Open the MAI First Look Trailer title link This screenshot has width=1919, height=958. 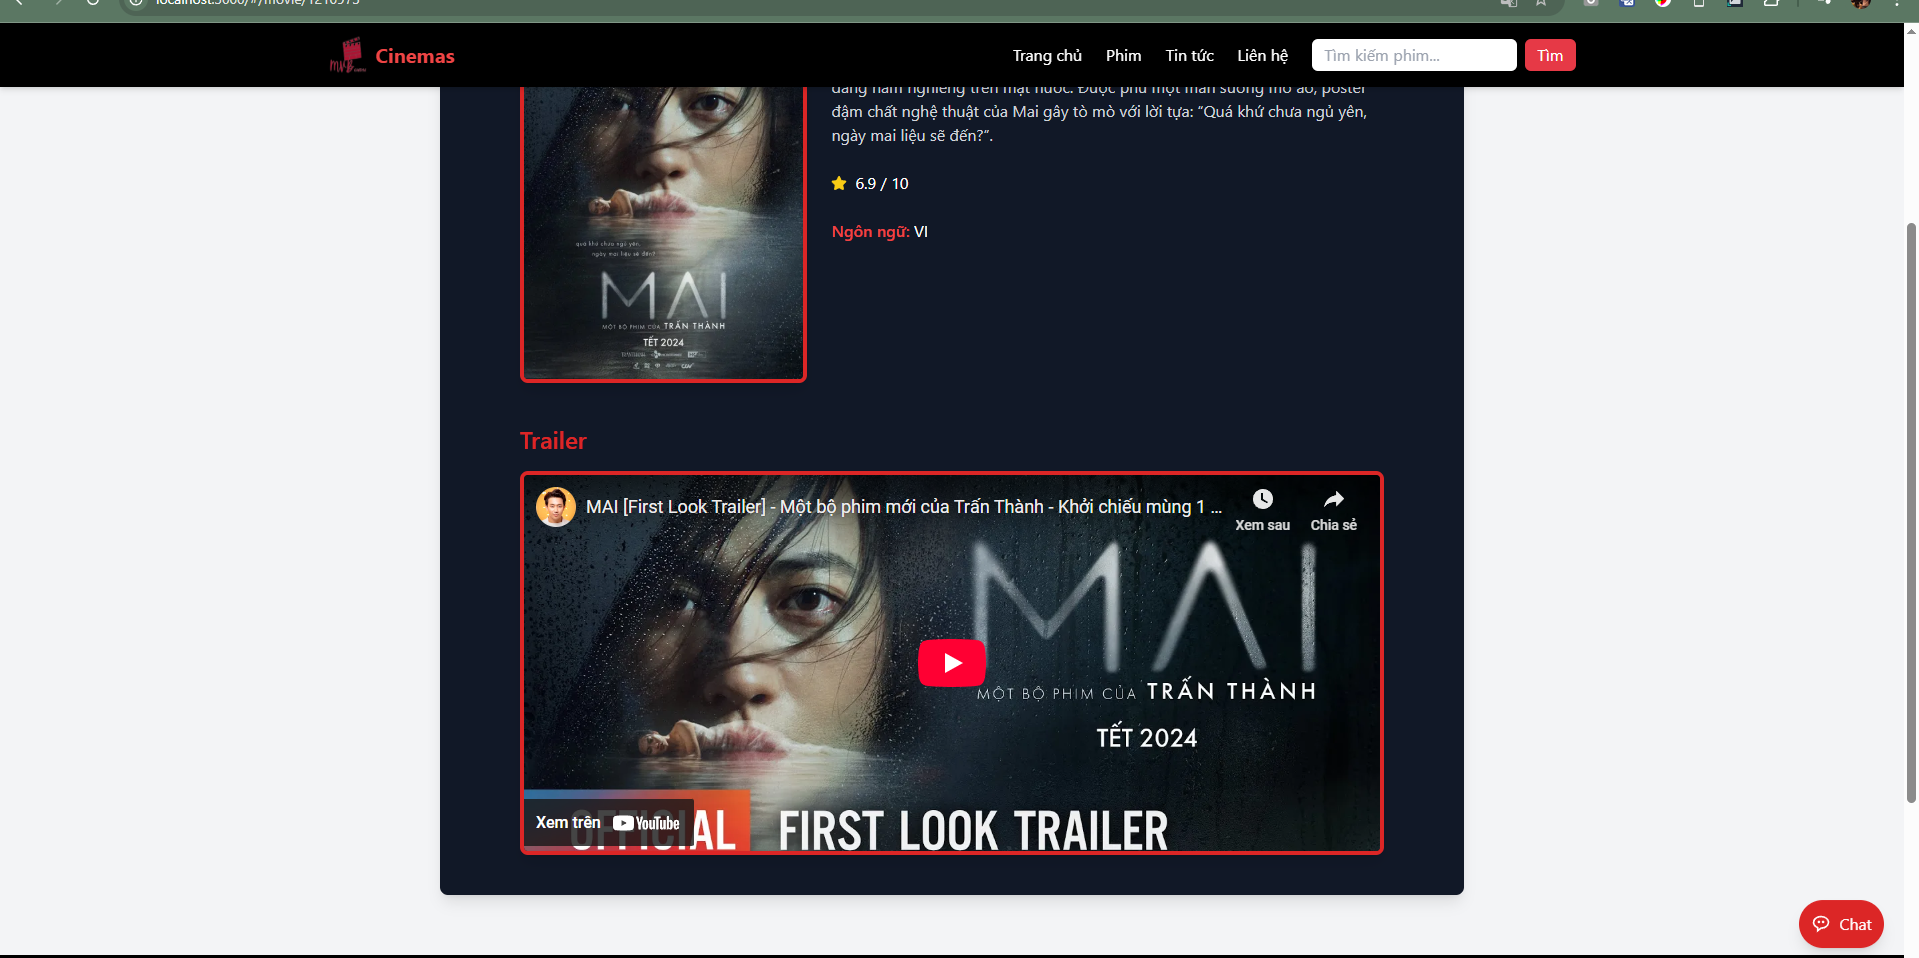point(904,507)
